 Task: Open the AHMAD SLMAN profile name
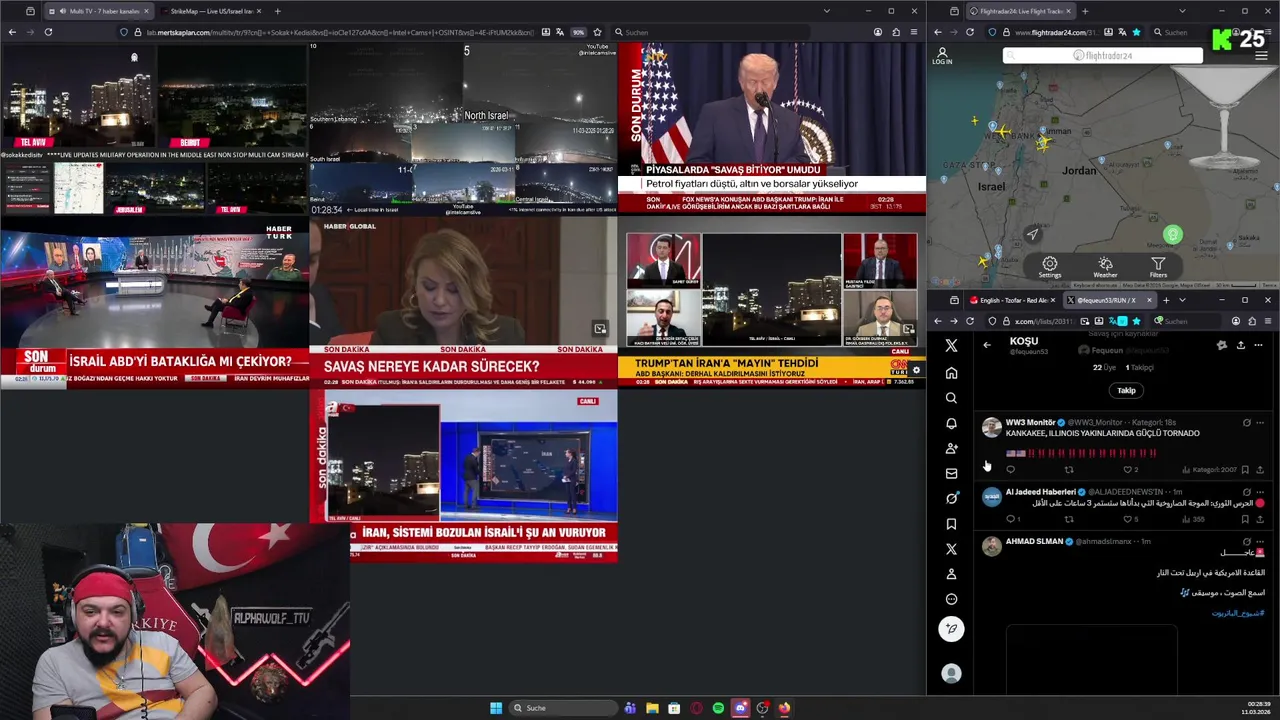(1033, 541)
